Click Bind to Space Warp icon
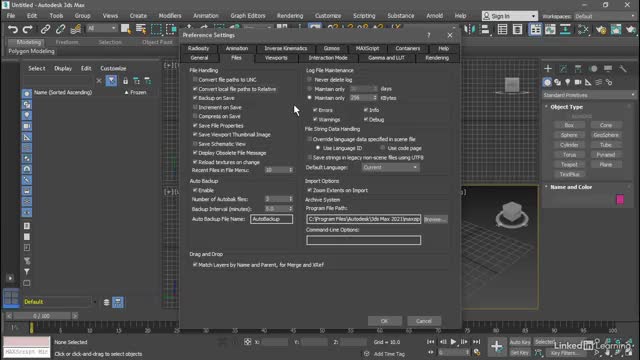 click(x=76, y=29)
